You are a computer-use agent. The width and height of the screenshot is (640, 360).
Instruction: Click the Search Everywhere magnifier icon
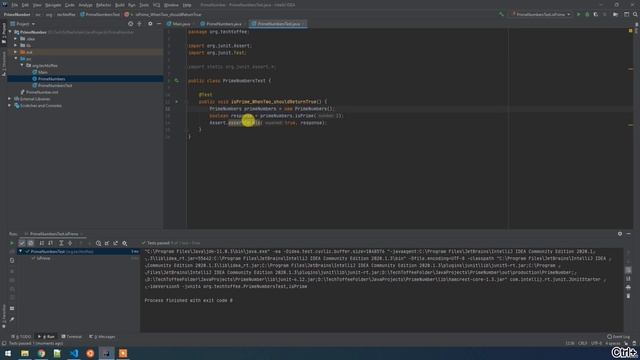pyautogui.click(x=636, y=14)
